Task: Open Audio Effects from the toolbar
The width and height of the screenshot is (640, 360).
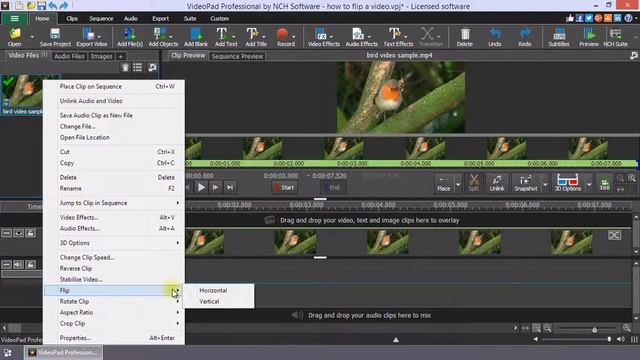Action: point(361,37)
